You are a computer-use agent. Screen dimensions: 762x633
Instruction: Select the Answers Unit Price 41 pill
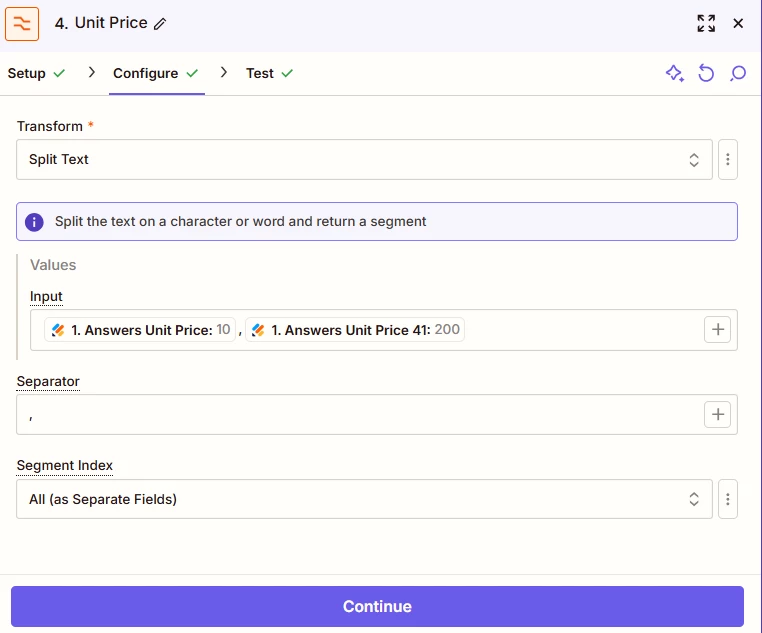click(x=355, y=330)
